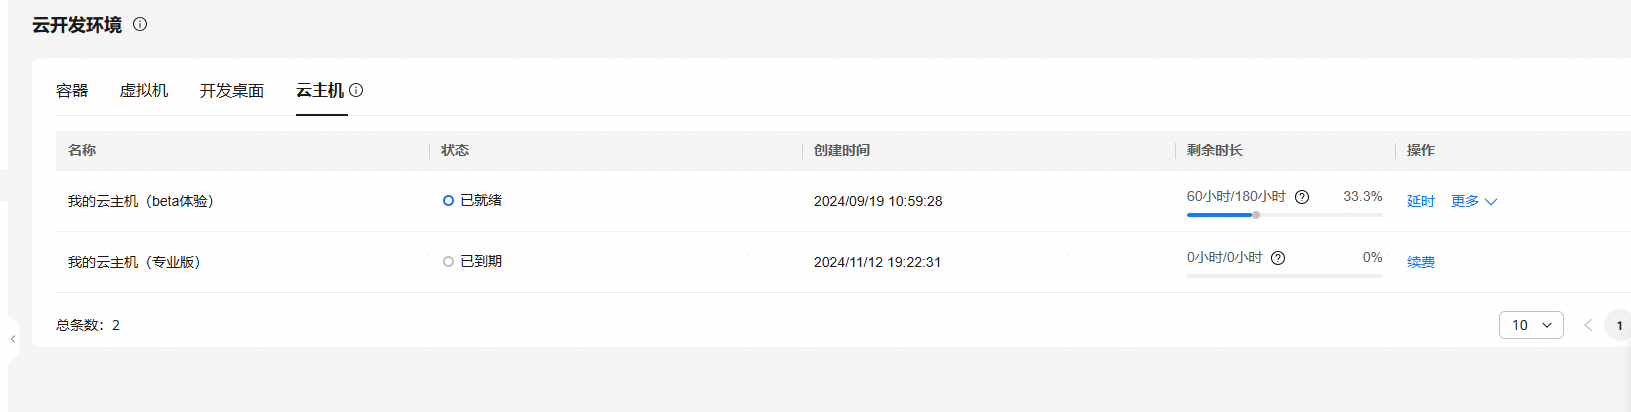Switch to the 虚拟机 tab
The height and width of the screenshot is (412, 1631).
point(144,90)
